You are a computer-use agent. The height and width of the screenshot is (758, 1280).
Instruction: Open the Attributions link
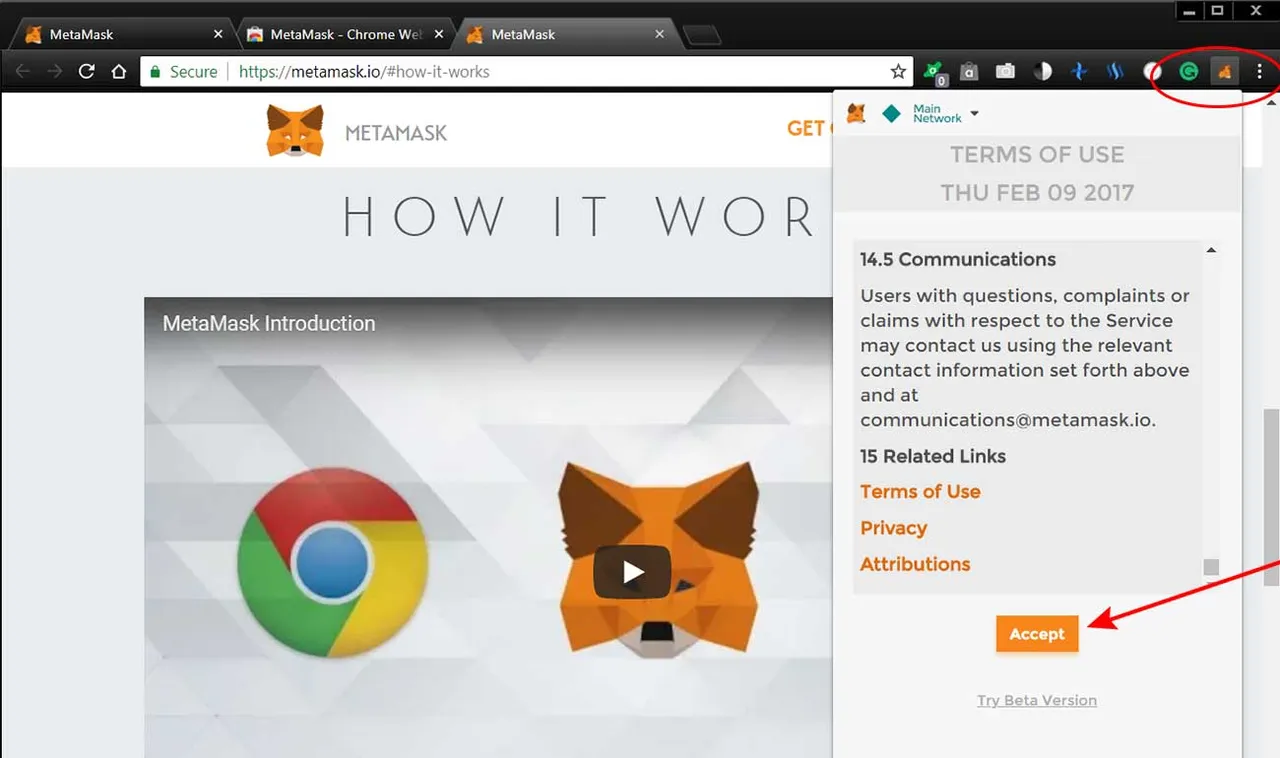[x=915, y=564]
